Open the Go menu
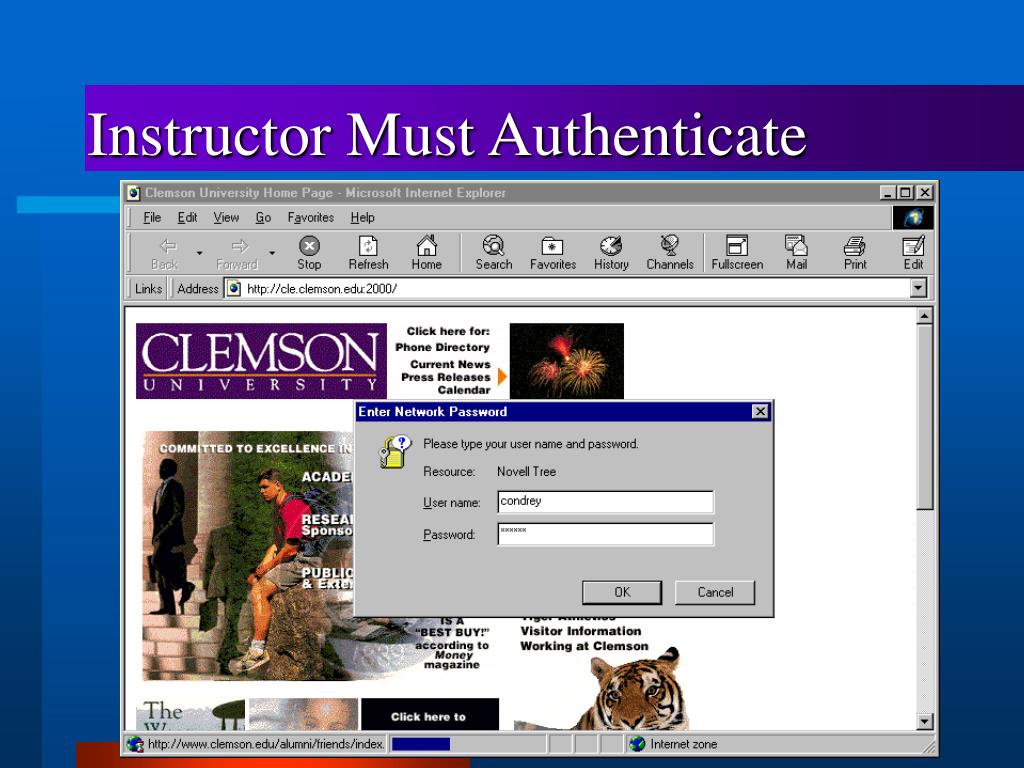 coord(263,217)
